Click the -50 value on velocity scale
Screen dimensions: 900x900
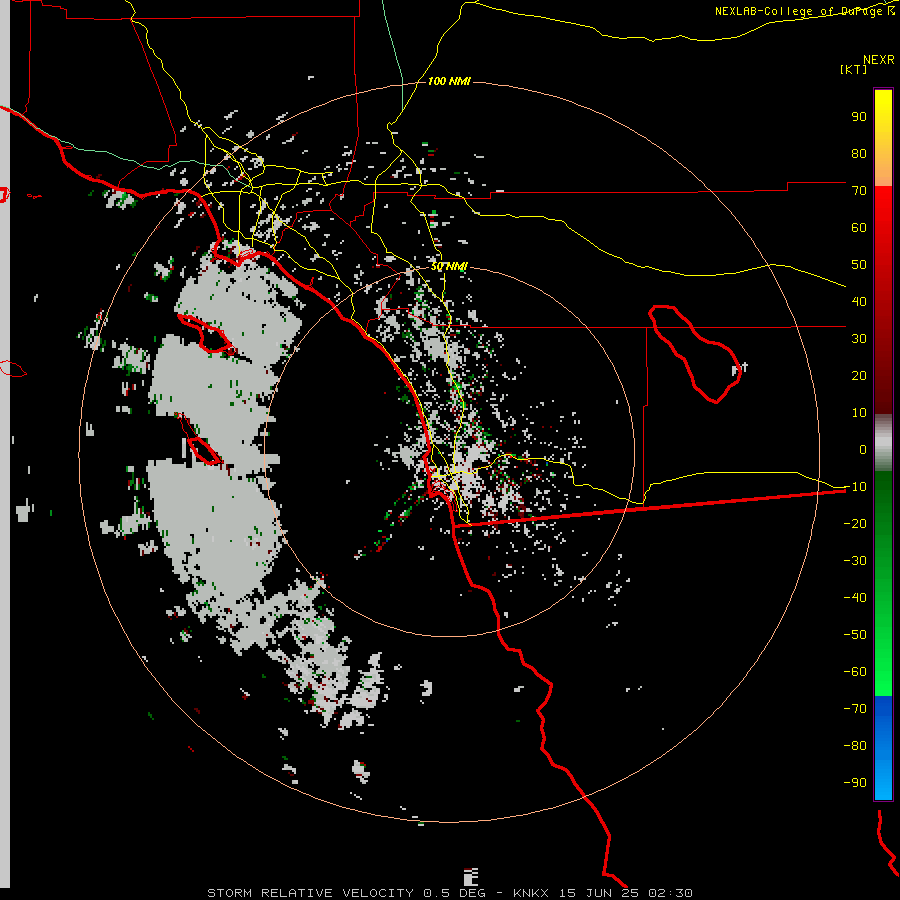(x=855, y=635)
